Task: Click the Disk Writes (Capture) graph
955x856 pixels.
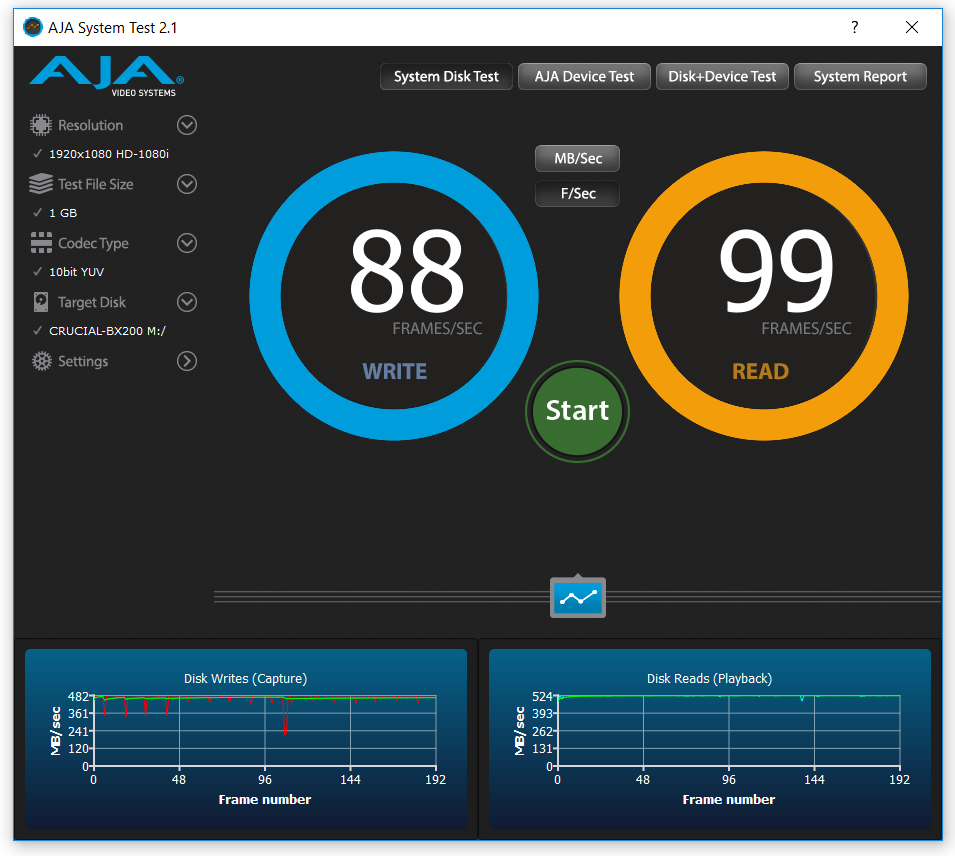Action: [246, 738]
